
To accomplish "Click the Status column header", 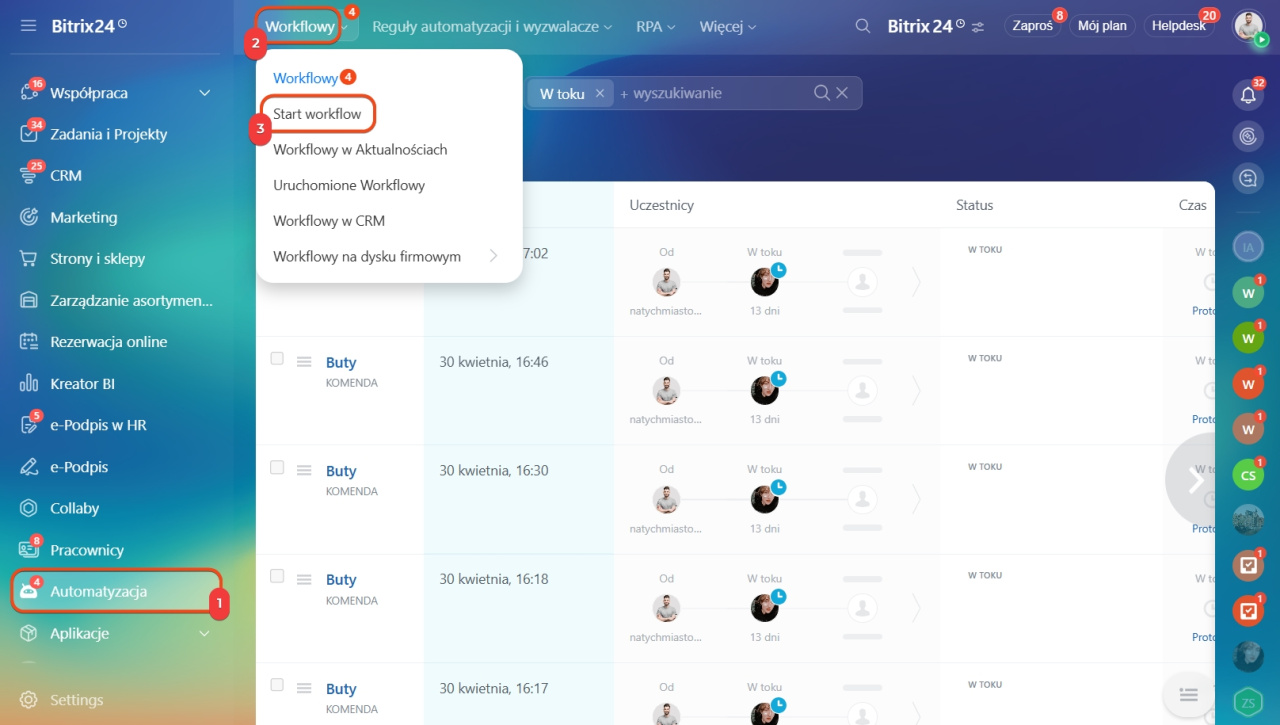I will (975, 205).
